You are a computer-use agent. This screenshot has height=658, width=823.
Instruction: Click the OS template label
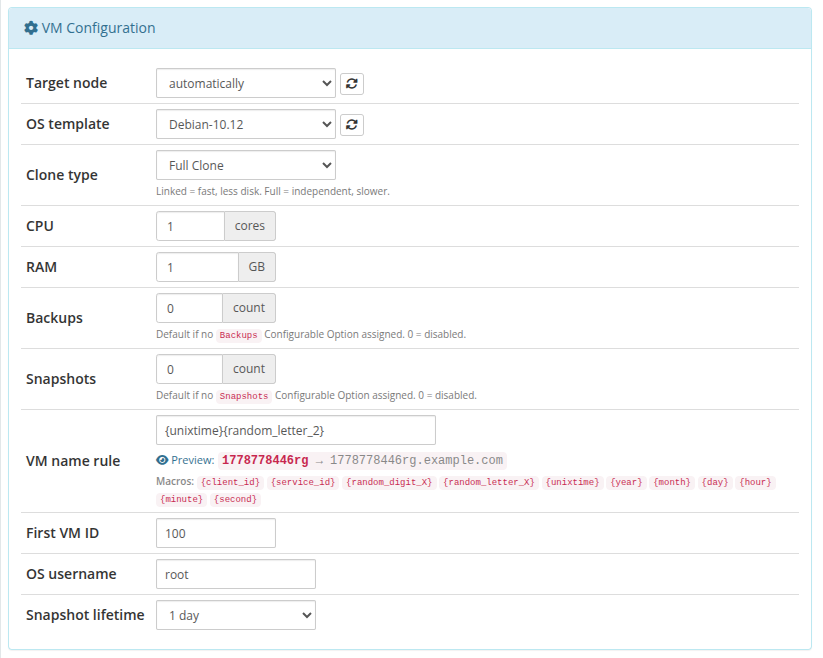pos(68,124)
